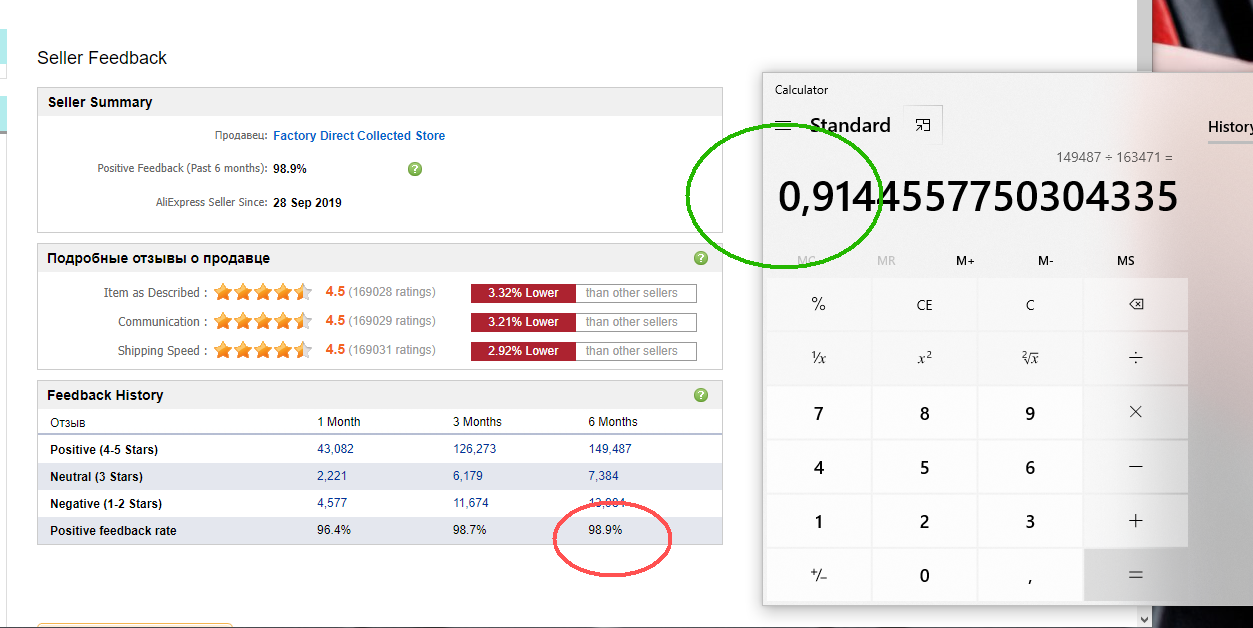Viewport: 1253px width, 628px height.
Task: Open 3 Months negative count 11,674
Action: (x=471, y=503)
